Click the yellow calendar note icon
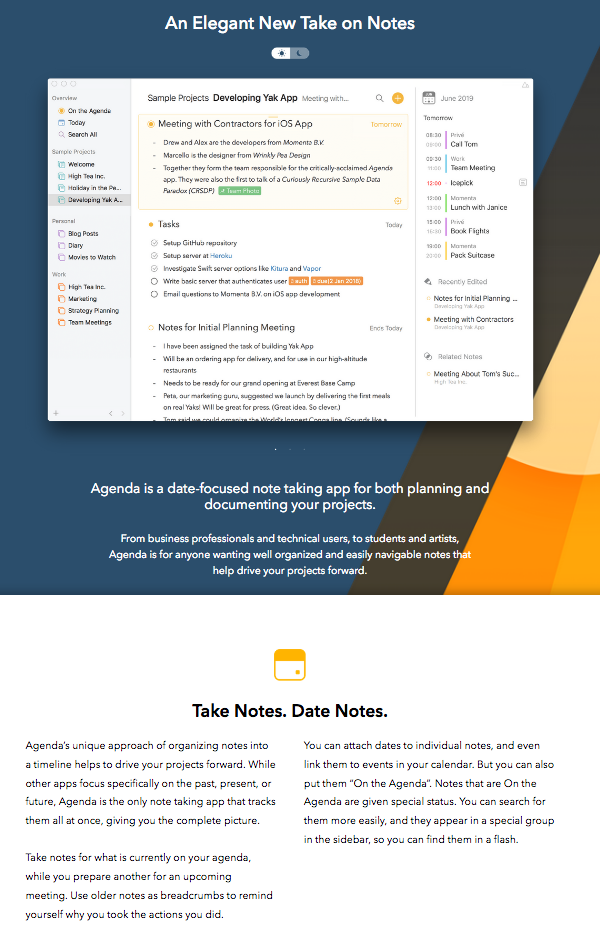The width and height of the screenshot is (600, 948). pyautogui.click(x=290, y=665)
